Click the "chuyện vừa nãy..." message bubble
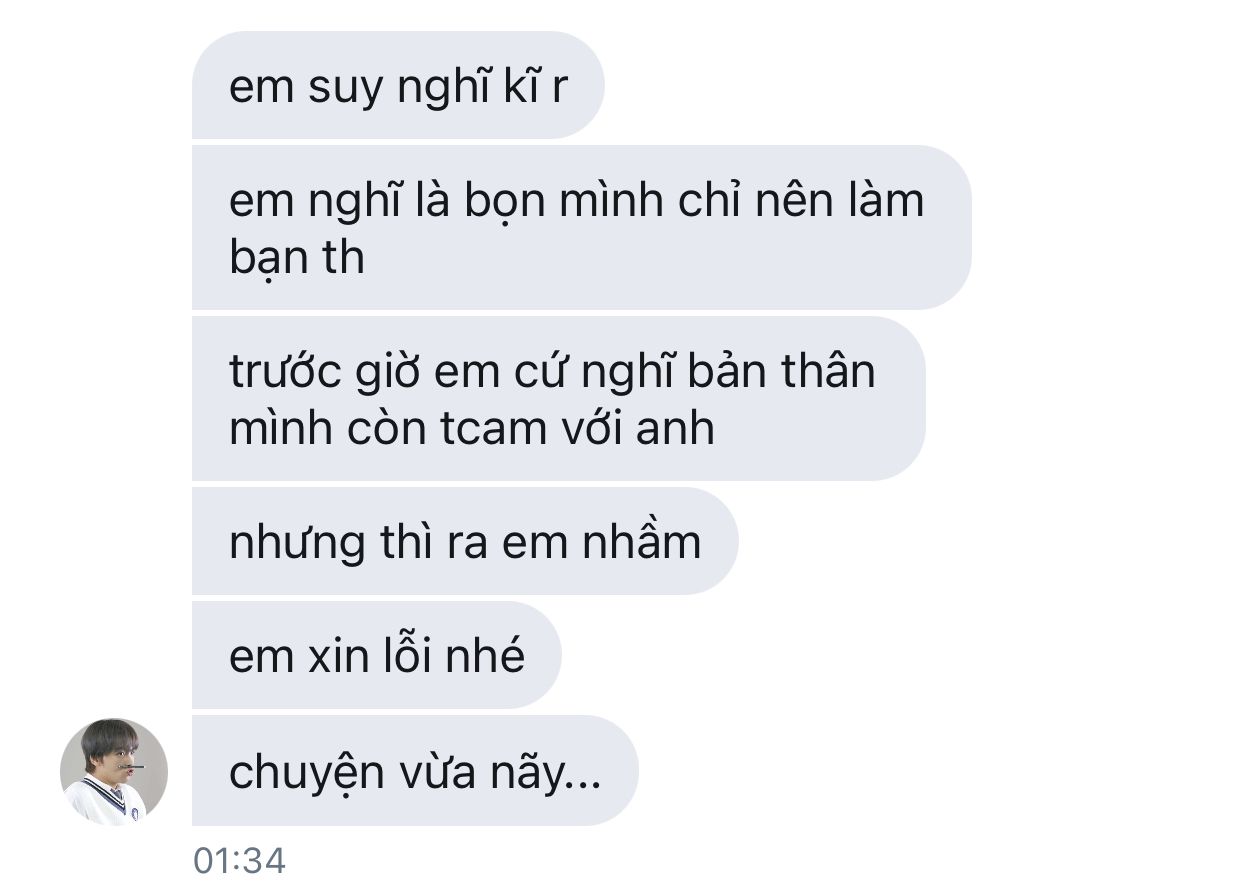Viewport: 1242px width, 883px height. click(x=415, y=770)
